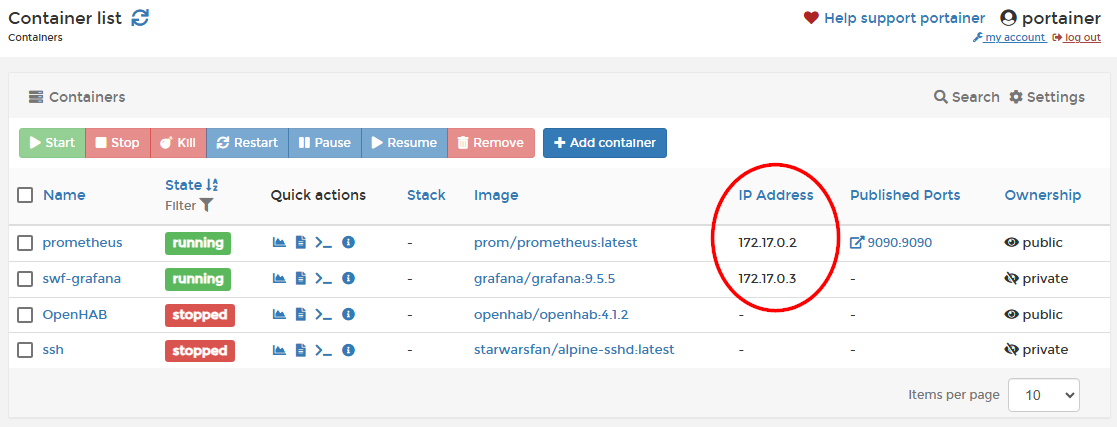
Task: Inspect info icon for ssh container
Action: coord(348,349)
